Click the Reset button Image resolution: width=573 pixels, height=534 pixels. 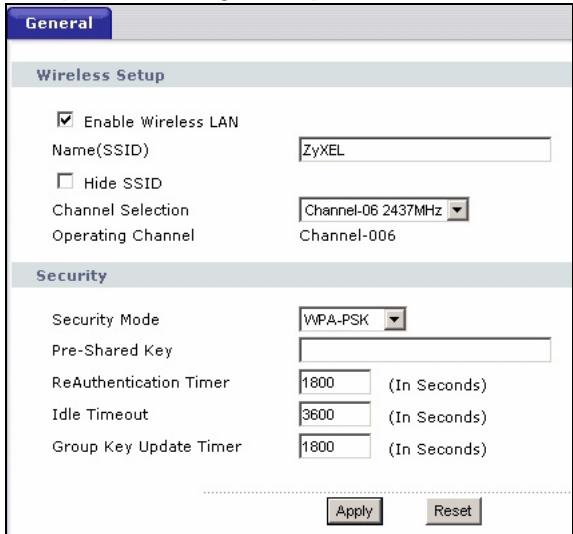pos(453,511)
